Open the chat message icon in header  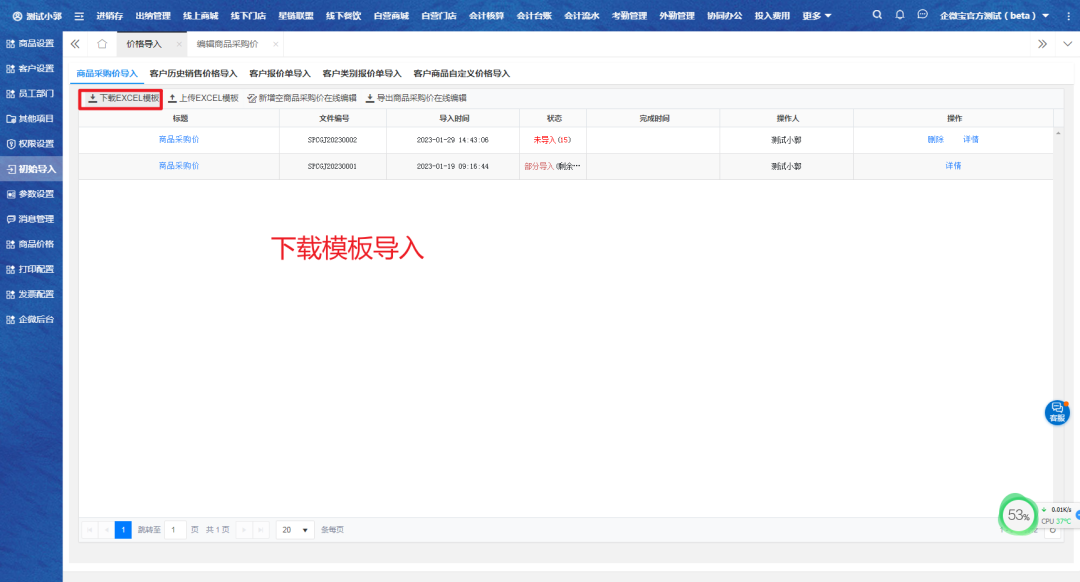tap(922, 15)
